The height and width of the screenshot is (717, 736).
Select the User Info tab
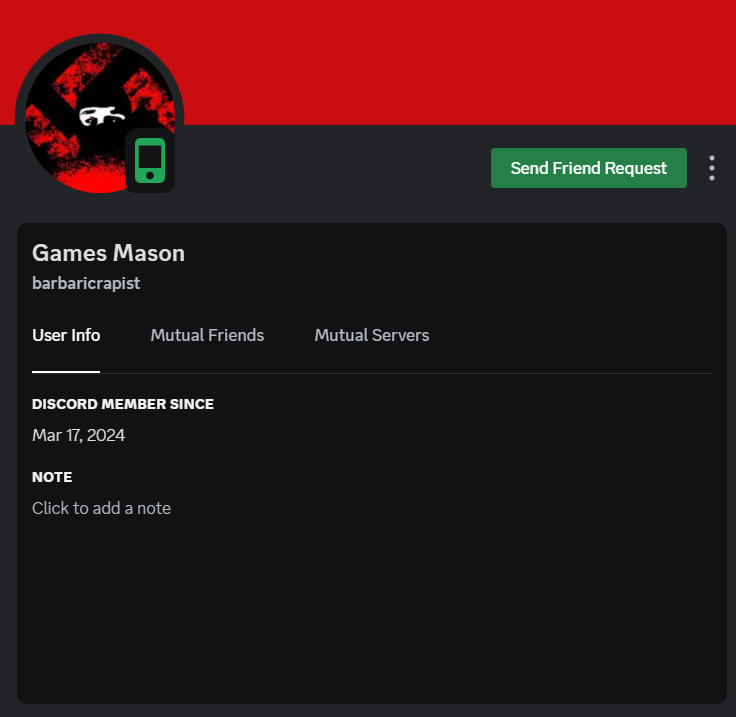click(66, 335)
